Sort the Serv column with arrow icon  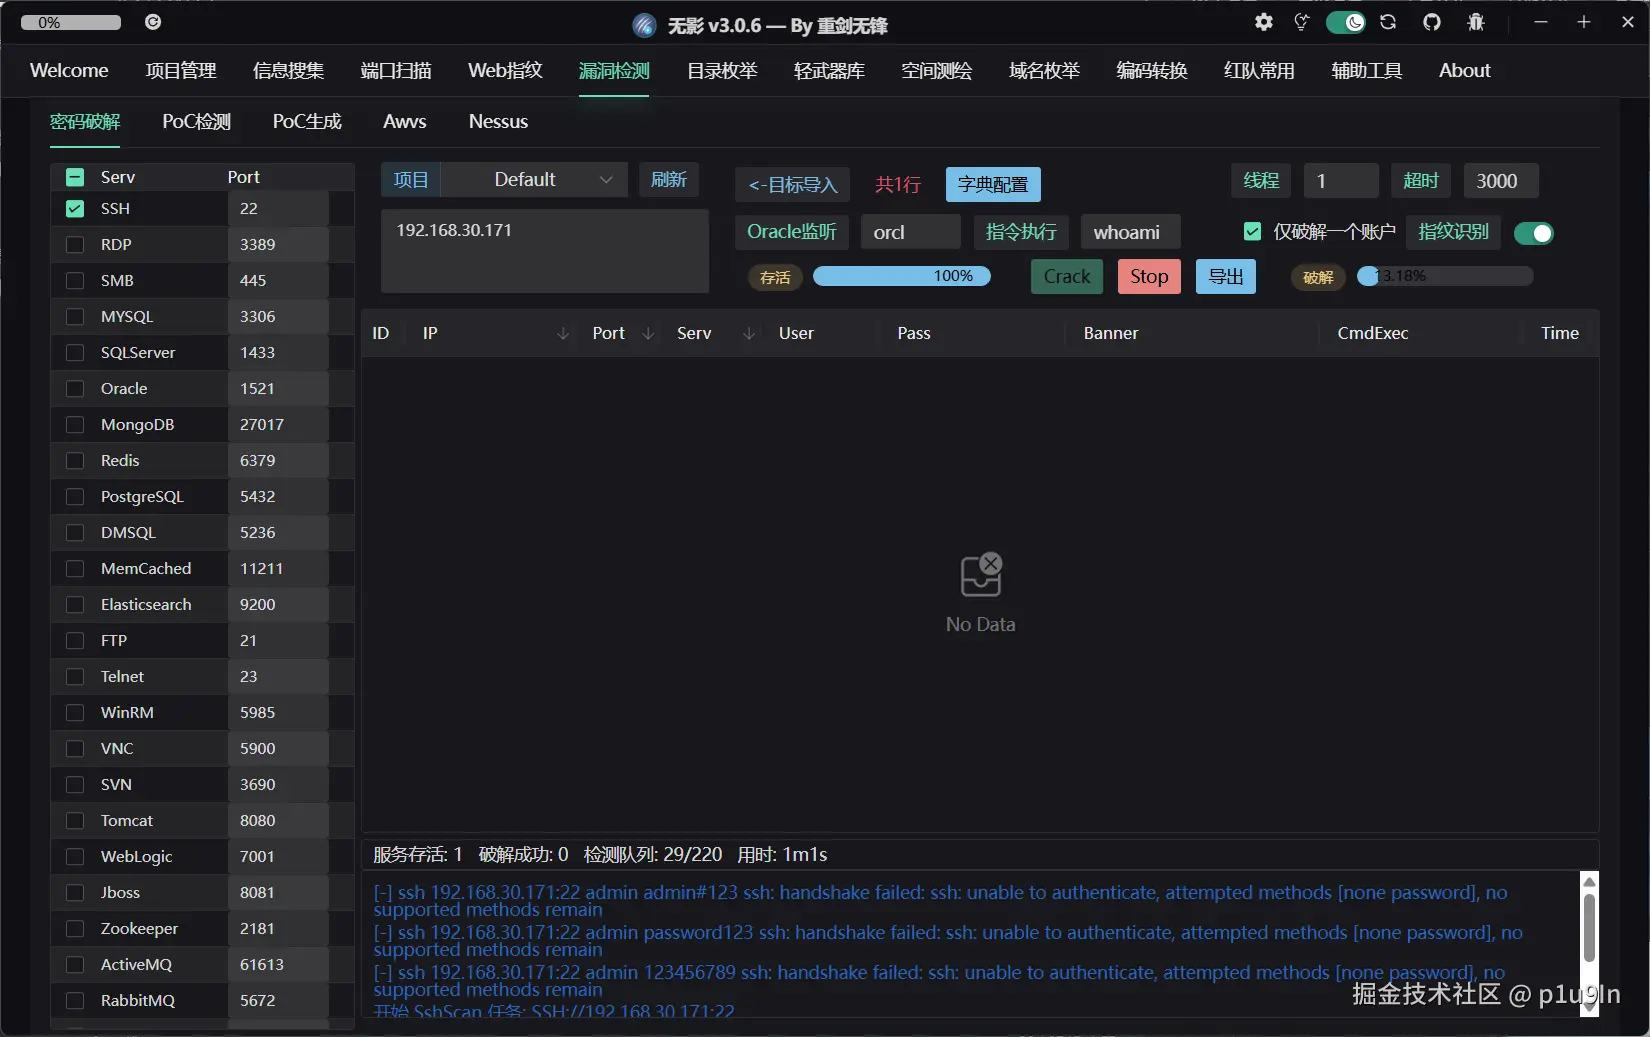tap(749, 333)
